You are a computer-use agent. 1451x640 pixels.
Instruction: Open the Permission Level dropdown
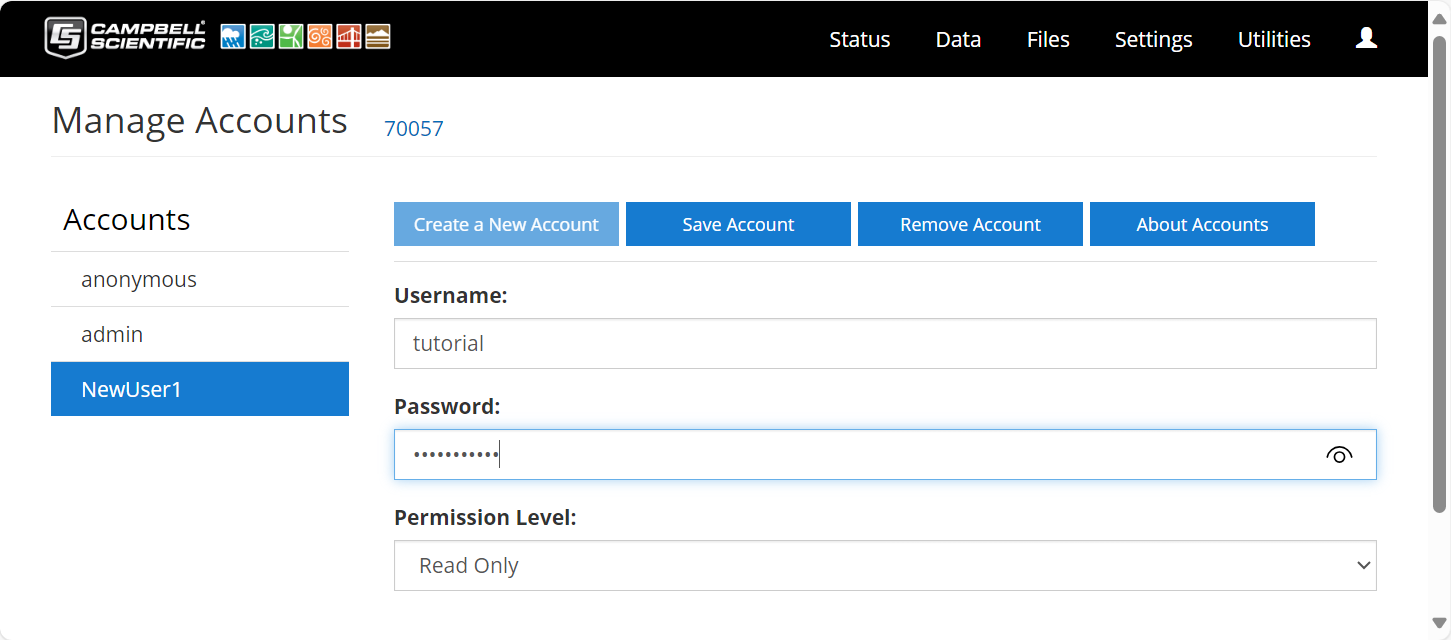pyautogui.click(x=884, y=566)
